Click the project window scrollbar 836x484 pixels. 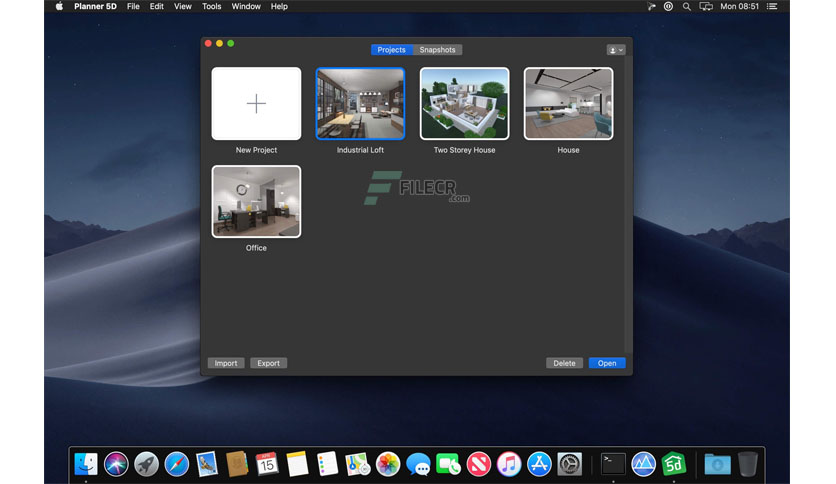[x=628, y=205]
